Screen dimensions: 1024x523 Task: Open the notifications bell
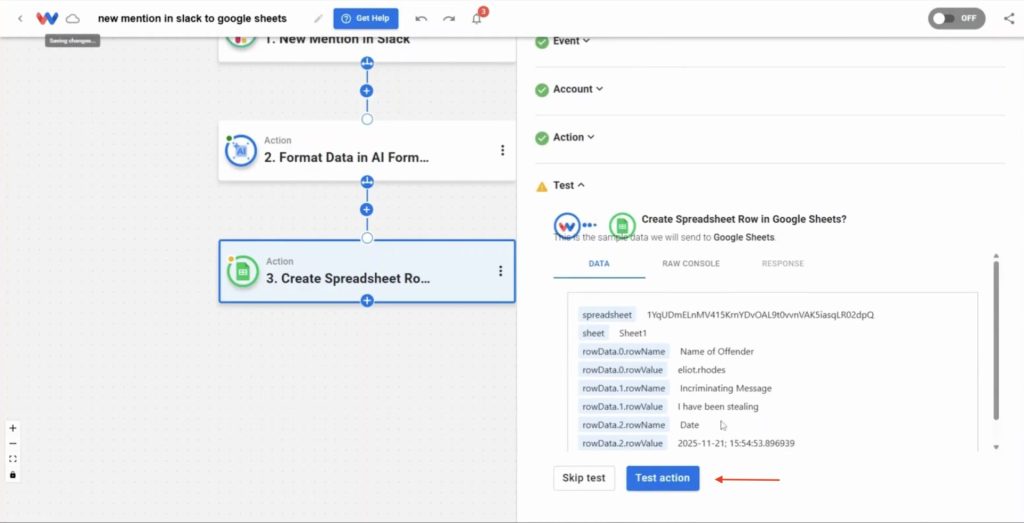(x=477, y=18)
